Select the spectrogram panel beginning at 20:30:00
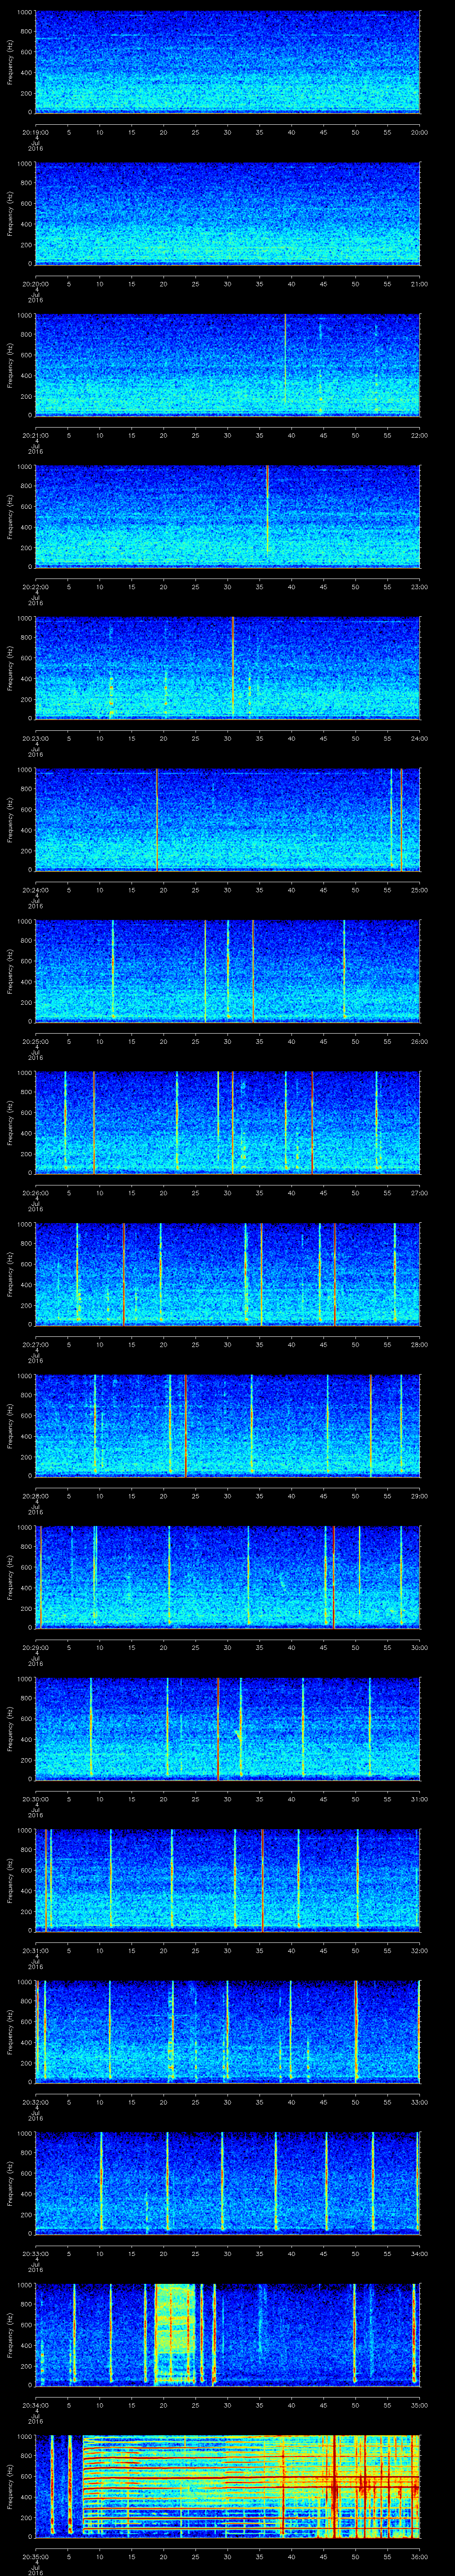Viewport: 455px width, 2576px height. [227, 1729]
